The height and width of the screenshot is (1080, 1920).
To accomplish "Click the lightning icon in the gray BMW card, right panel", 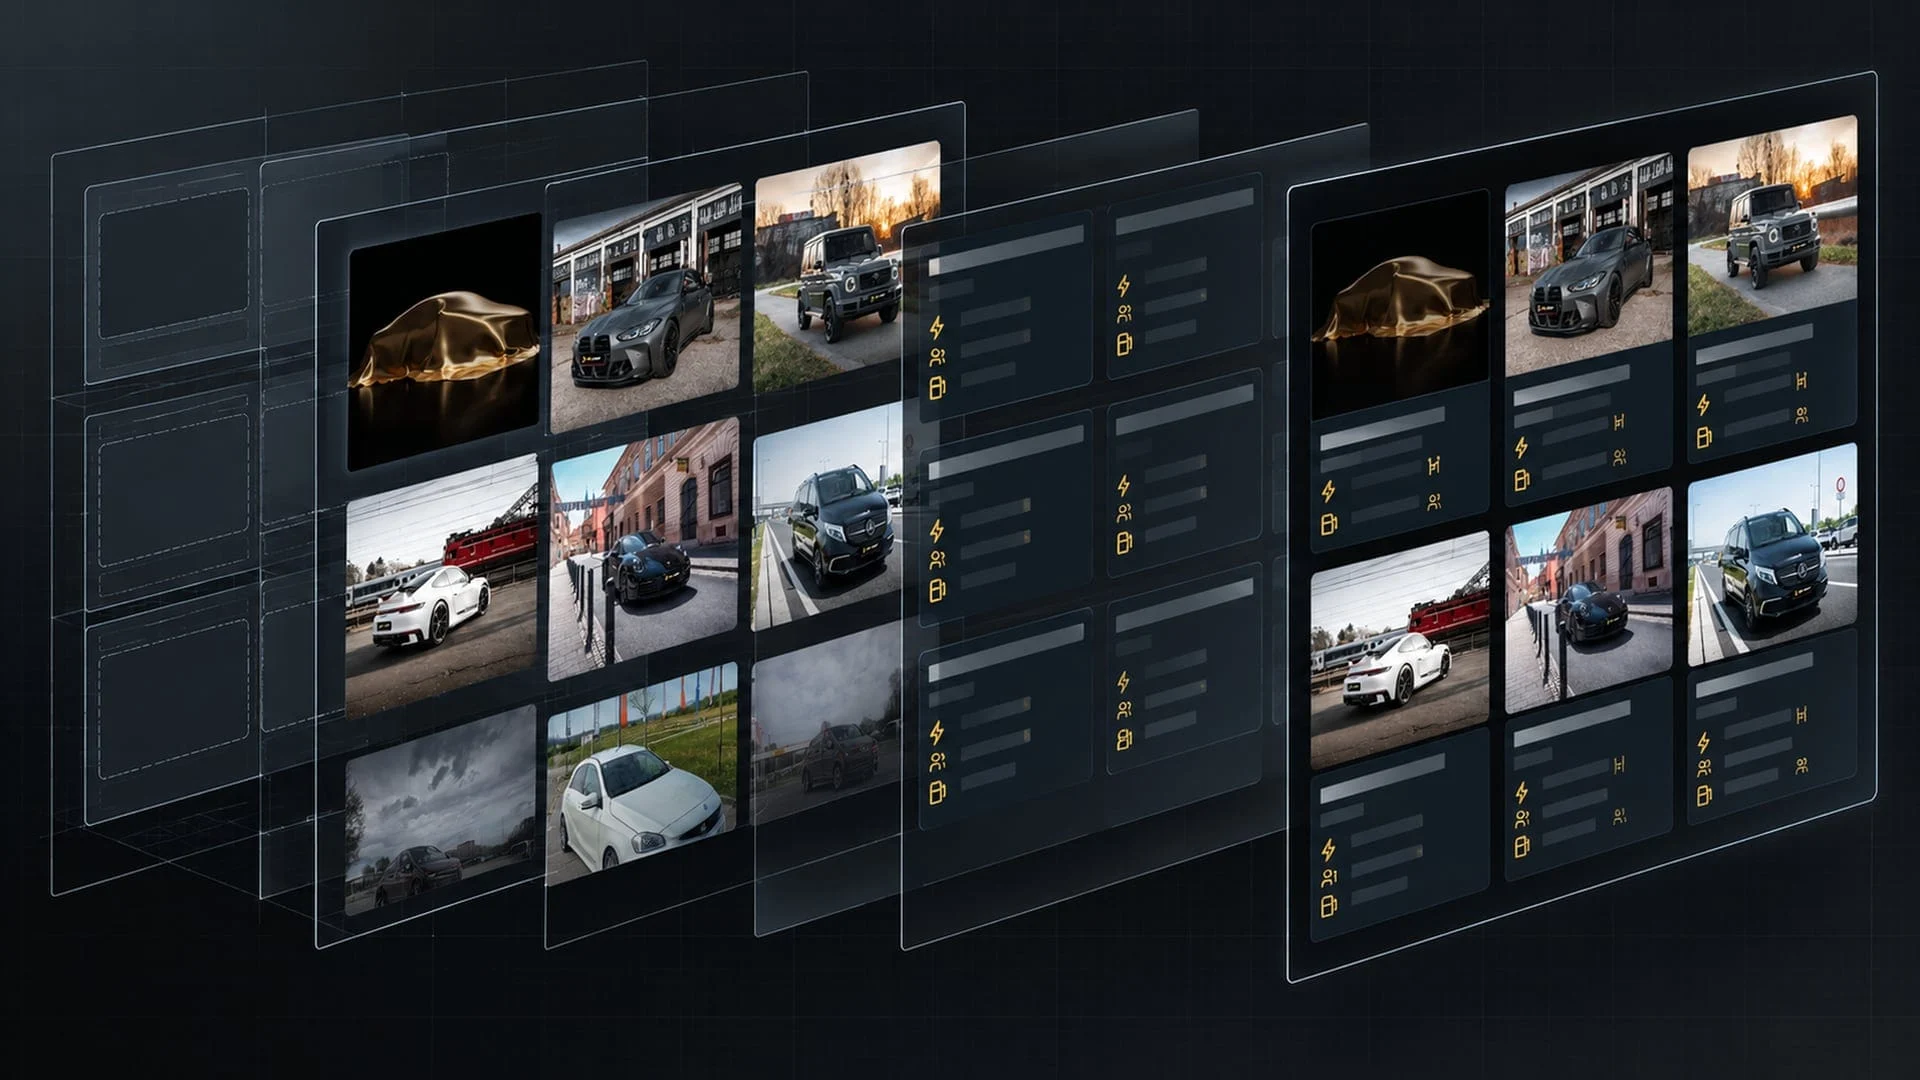I will click(1521, 446).
